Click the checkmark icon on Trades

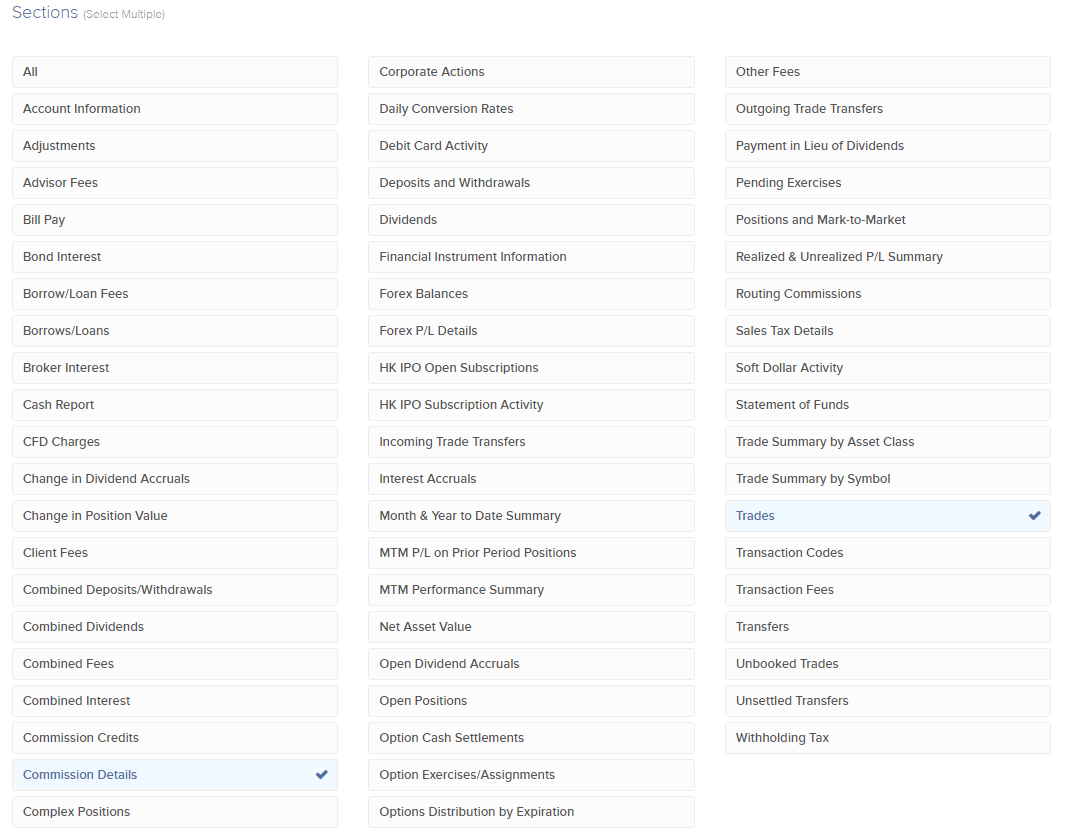pos(1034,516)
